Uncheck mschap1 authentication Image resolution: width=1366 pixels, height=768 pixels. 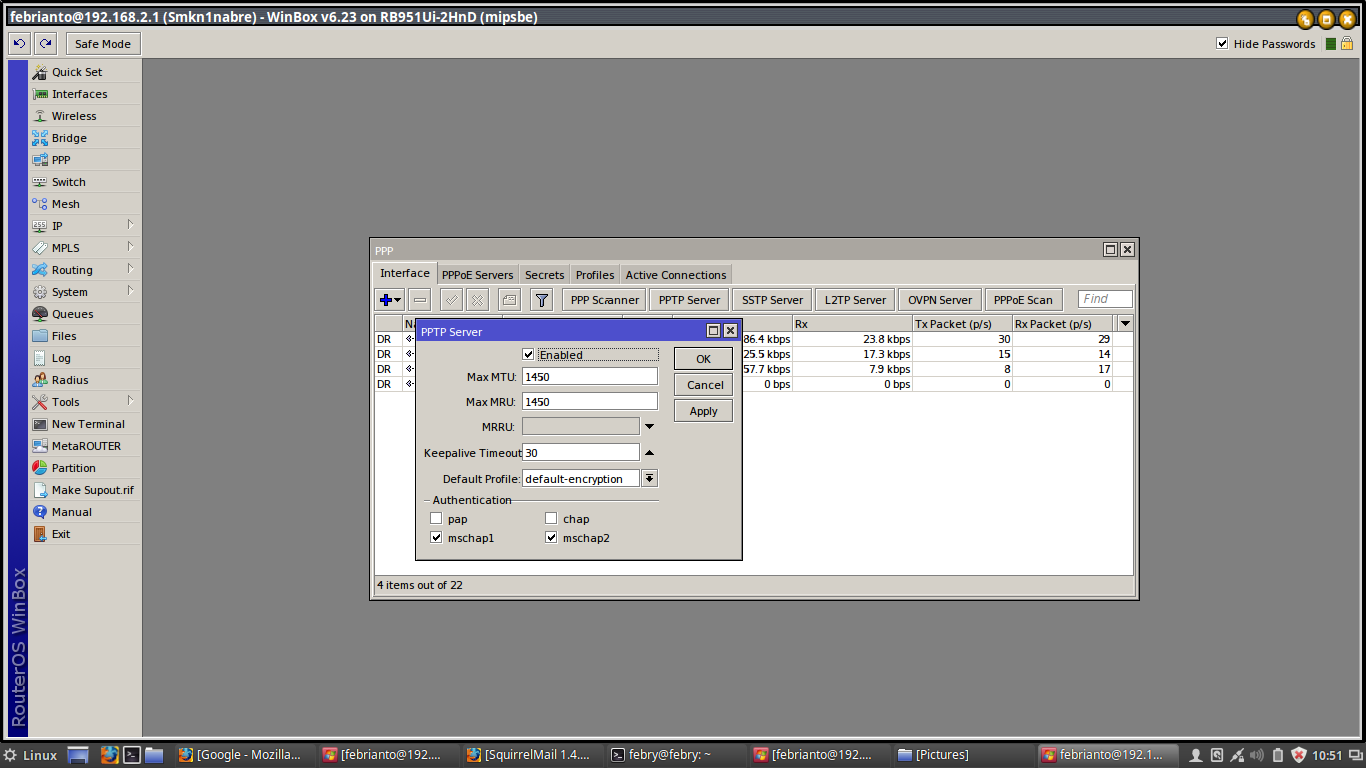(436, 537)
